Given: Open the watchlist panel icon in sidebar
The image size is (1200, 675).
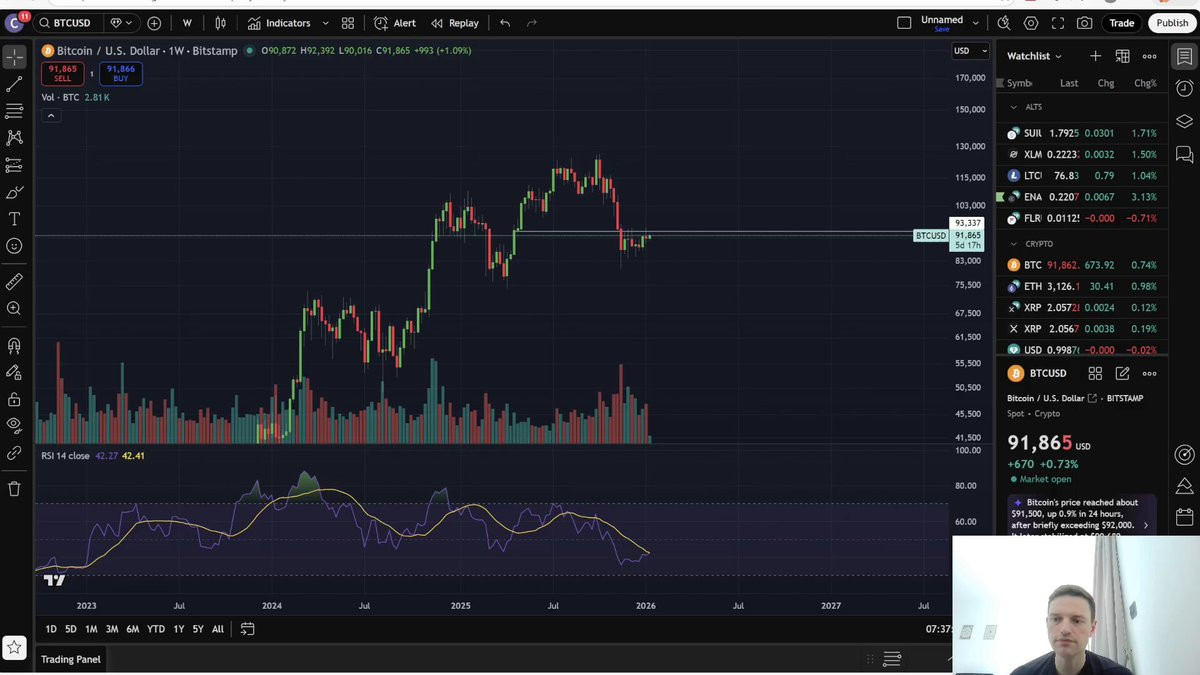Looking at the screenshot, I should pyautogui.click(x=1184, y=56).
